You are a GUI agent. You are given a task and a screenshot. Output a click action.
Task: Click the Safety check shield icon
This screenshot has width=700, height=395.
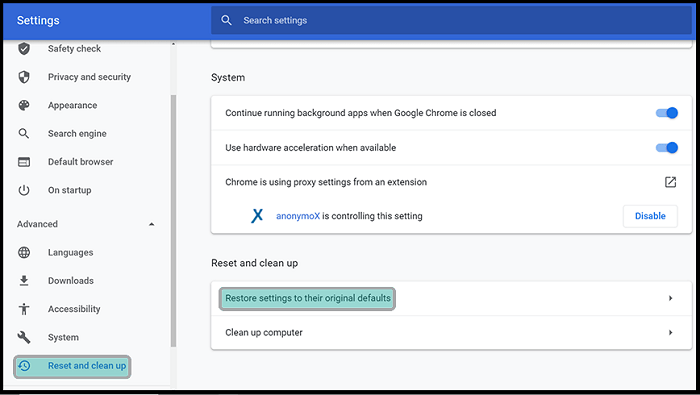point(24,49)
